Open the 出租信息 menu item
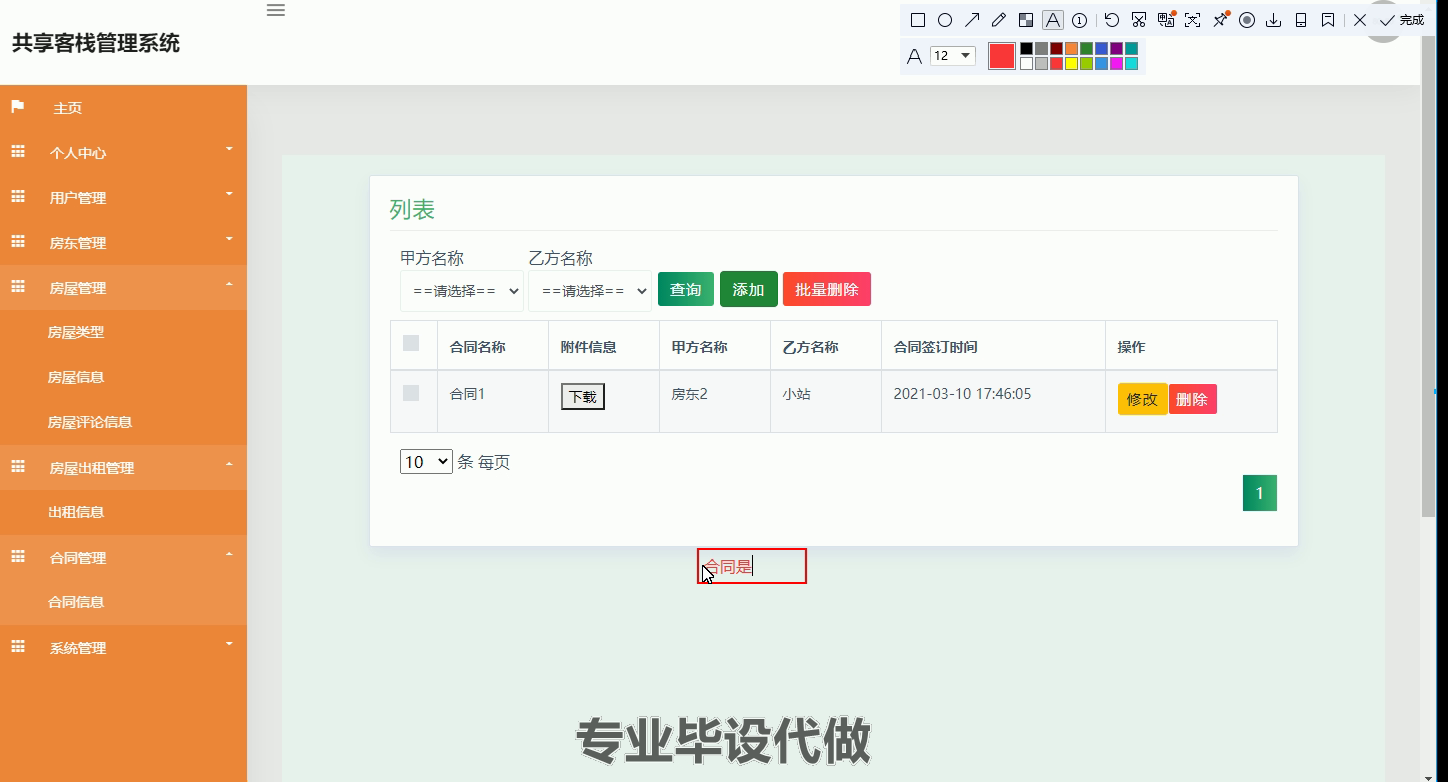This screenshot has width=1448, height=782. coord(76,512)
